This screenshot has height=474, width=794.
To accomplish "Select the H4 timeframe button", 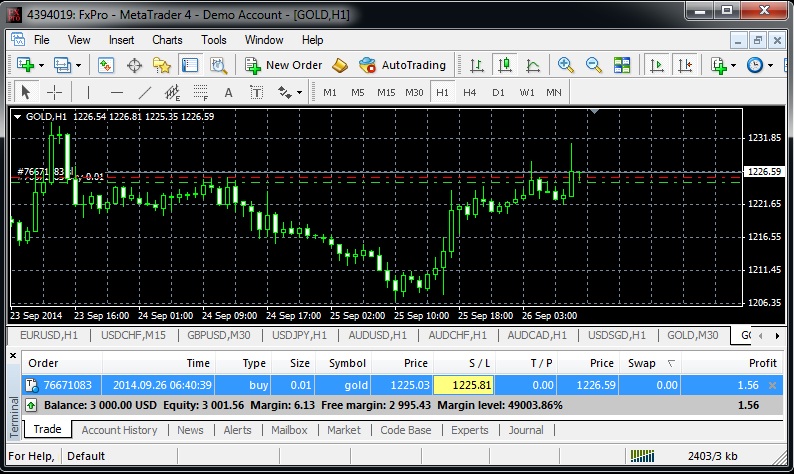I will (x=469, y=92).
